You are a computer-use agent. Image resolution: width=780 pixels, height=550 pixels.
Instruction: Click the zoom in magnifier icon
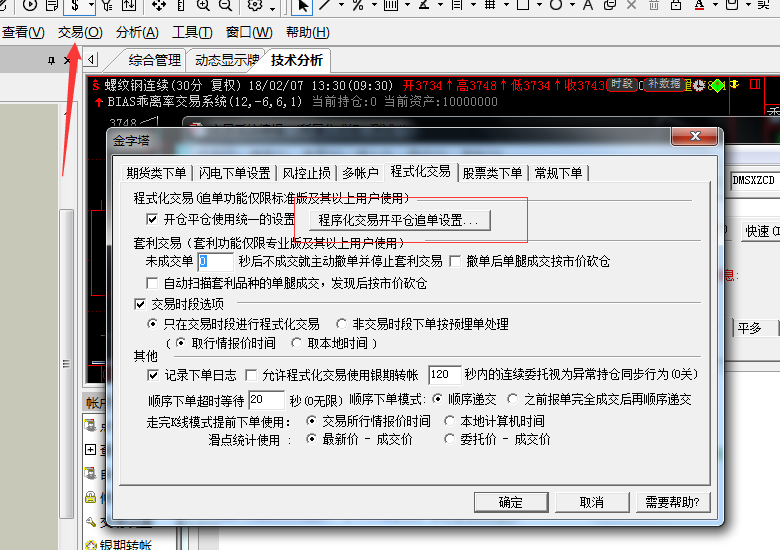tap(202, 5)
